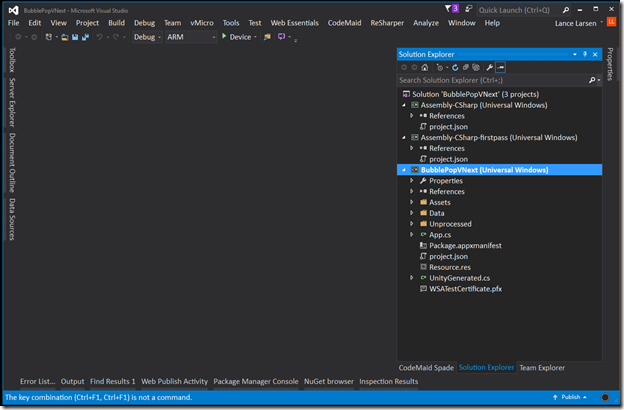Open the Properties side tab
The height and width of the screenshot is (410, 624).
click(610, 64)
